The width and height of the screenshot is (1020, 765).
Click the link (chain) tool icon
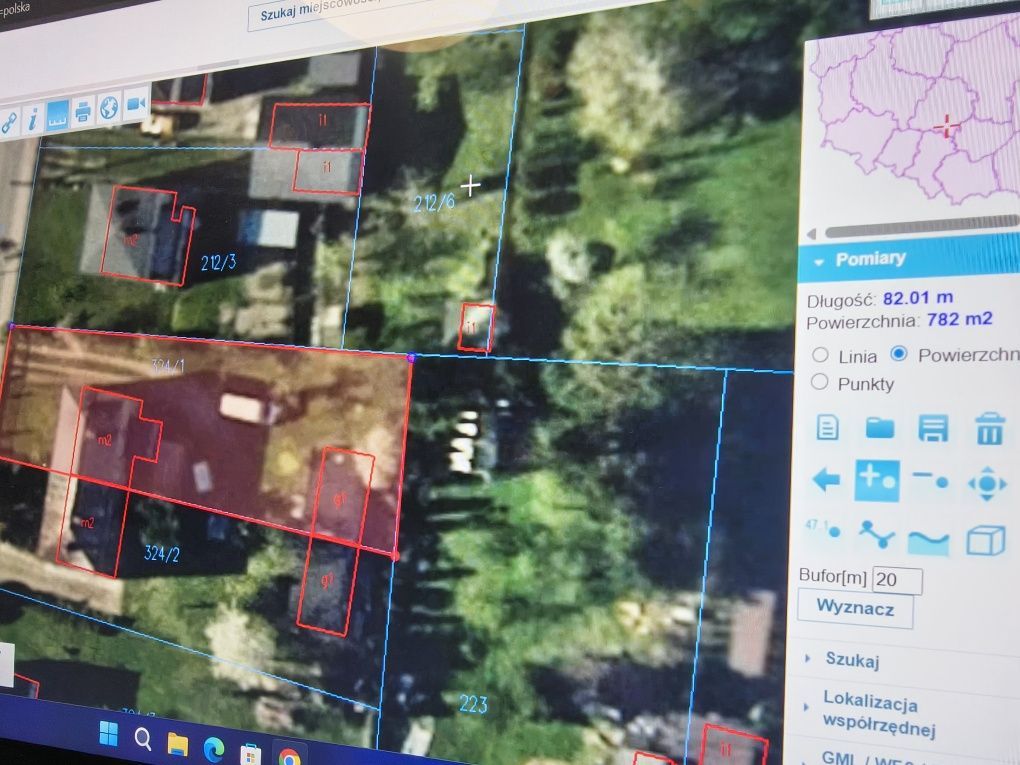[x=8, y=122]
